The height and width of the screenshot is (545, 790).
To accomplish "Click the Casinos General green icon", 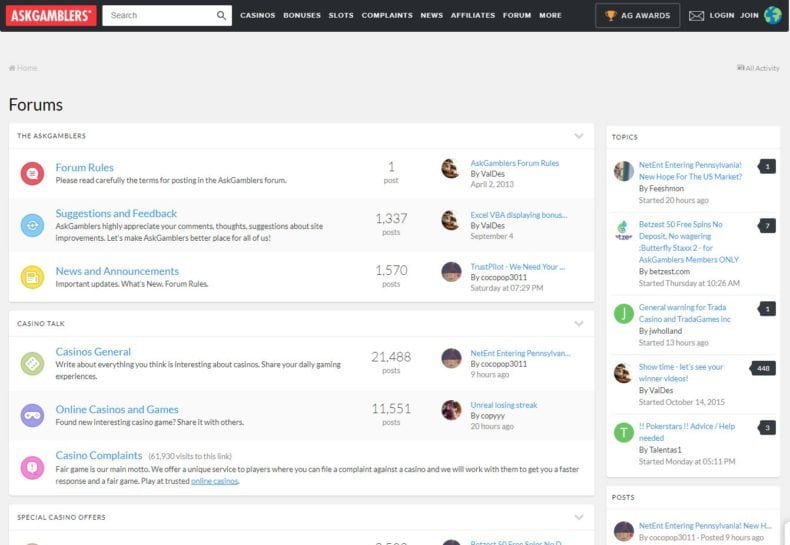I will (x=32, y=362).
